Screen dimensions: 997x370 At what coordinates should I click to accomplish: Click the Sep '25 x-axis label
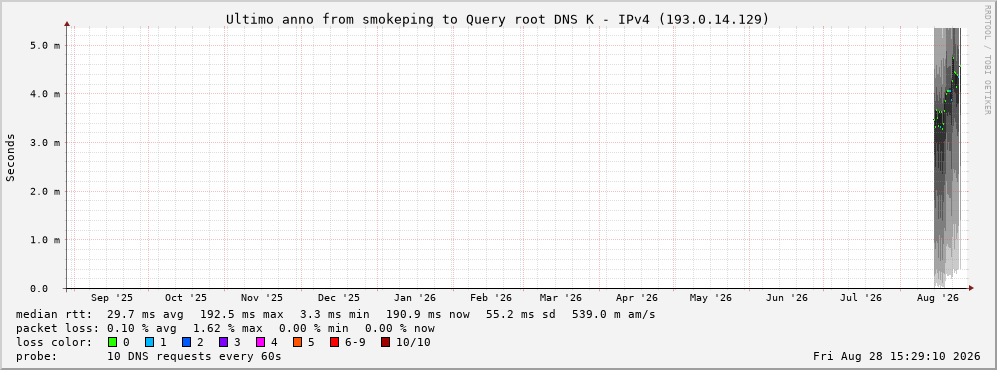point(112,298)
